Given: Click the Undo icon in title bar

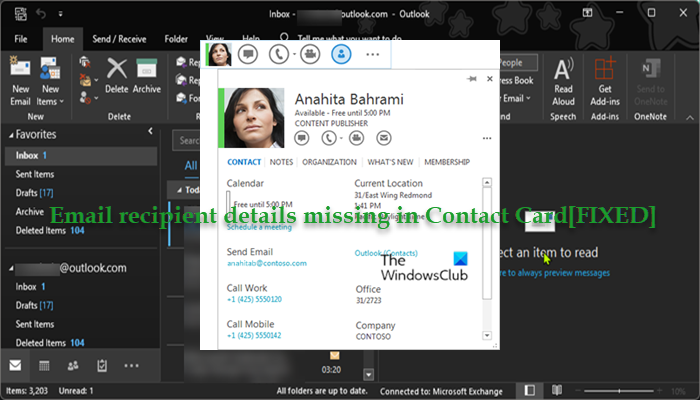Looking at the screenshot, I should [x=41, y=14].
